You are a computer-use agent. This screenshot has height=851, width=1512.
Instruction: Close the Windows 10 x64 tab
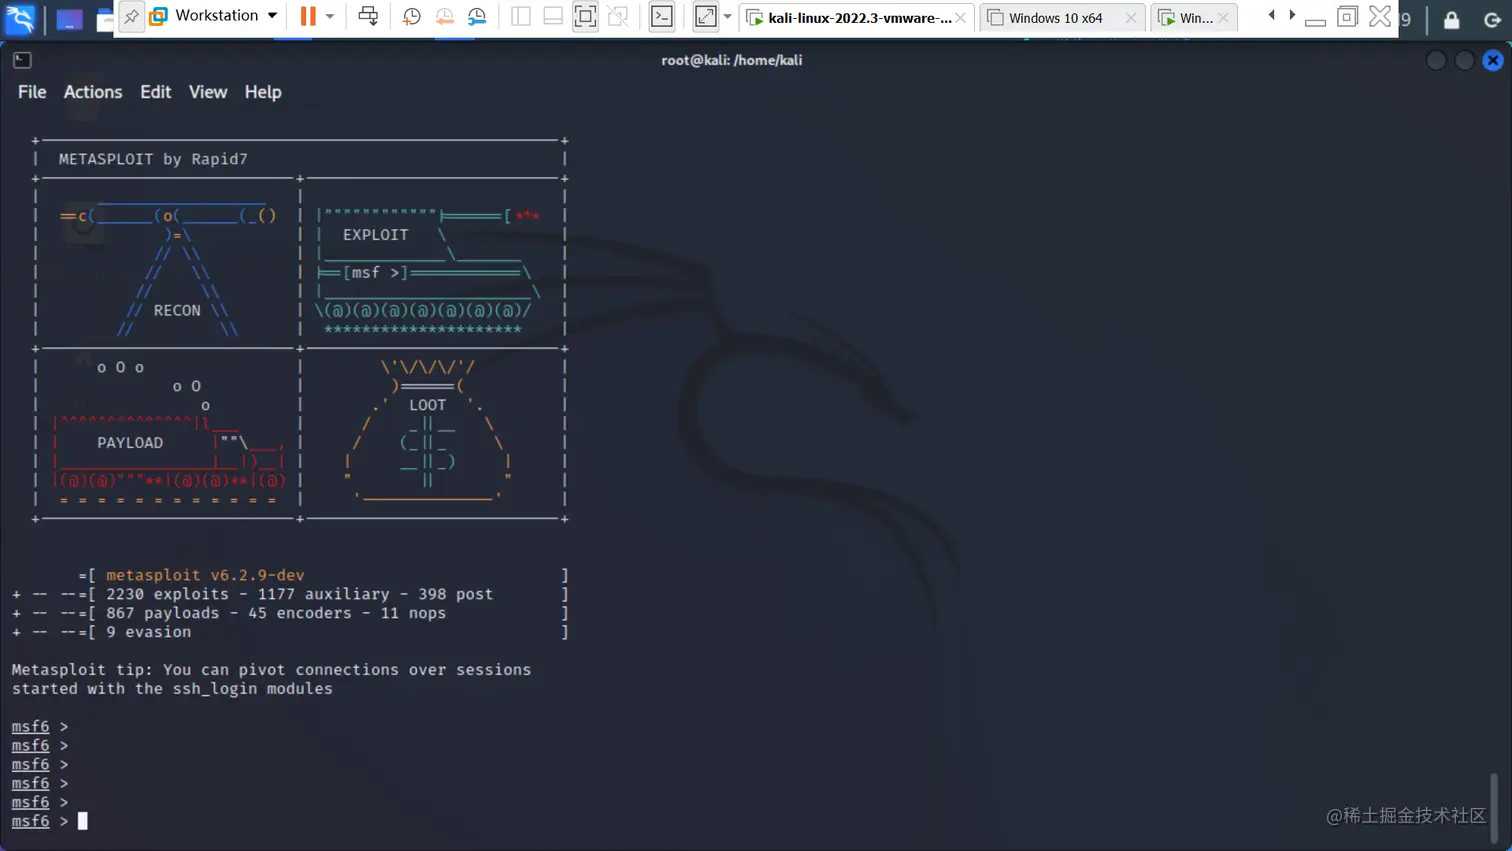(1131, 18)
